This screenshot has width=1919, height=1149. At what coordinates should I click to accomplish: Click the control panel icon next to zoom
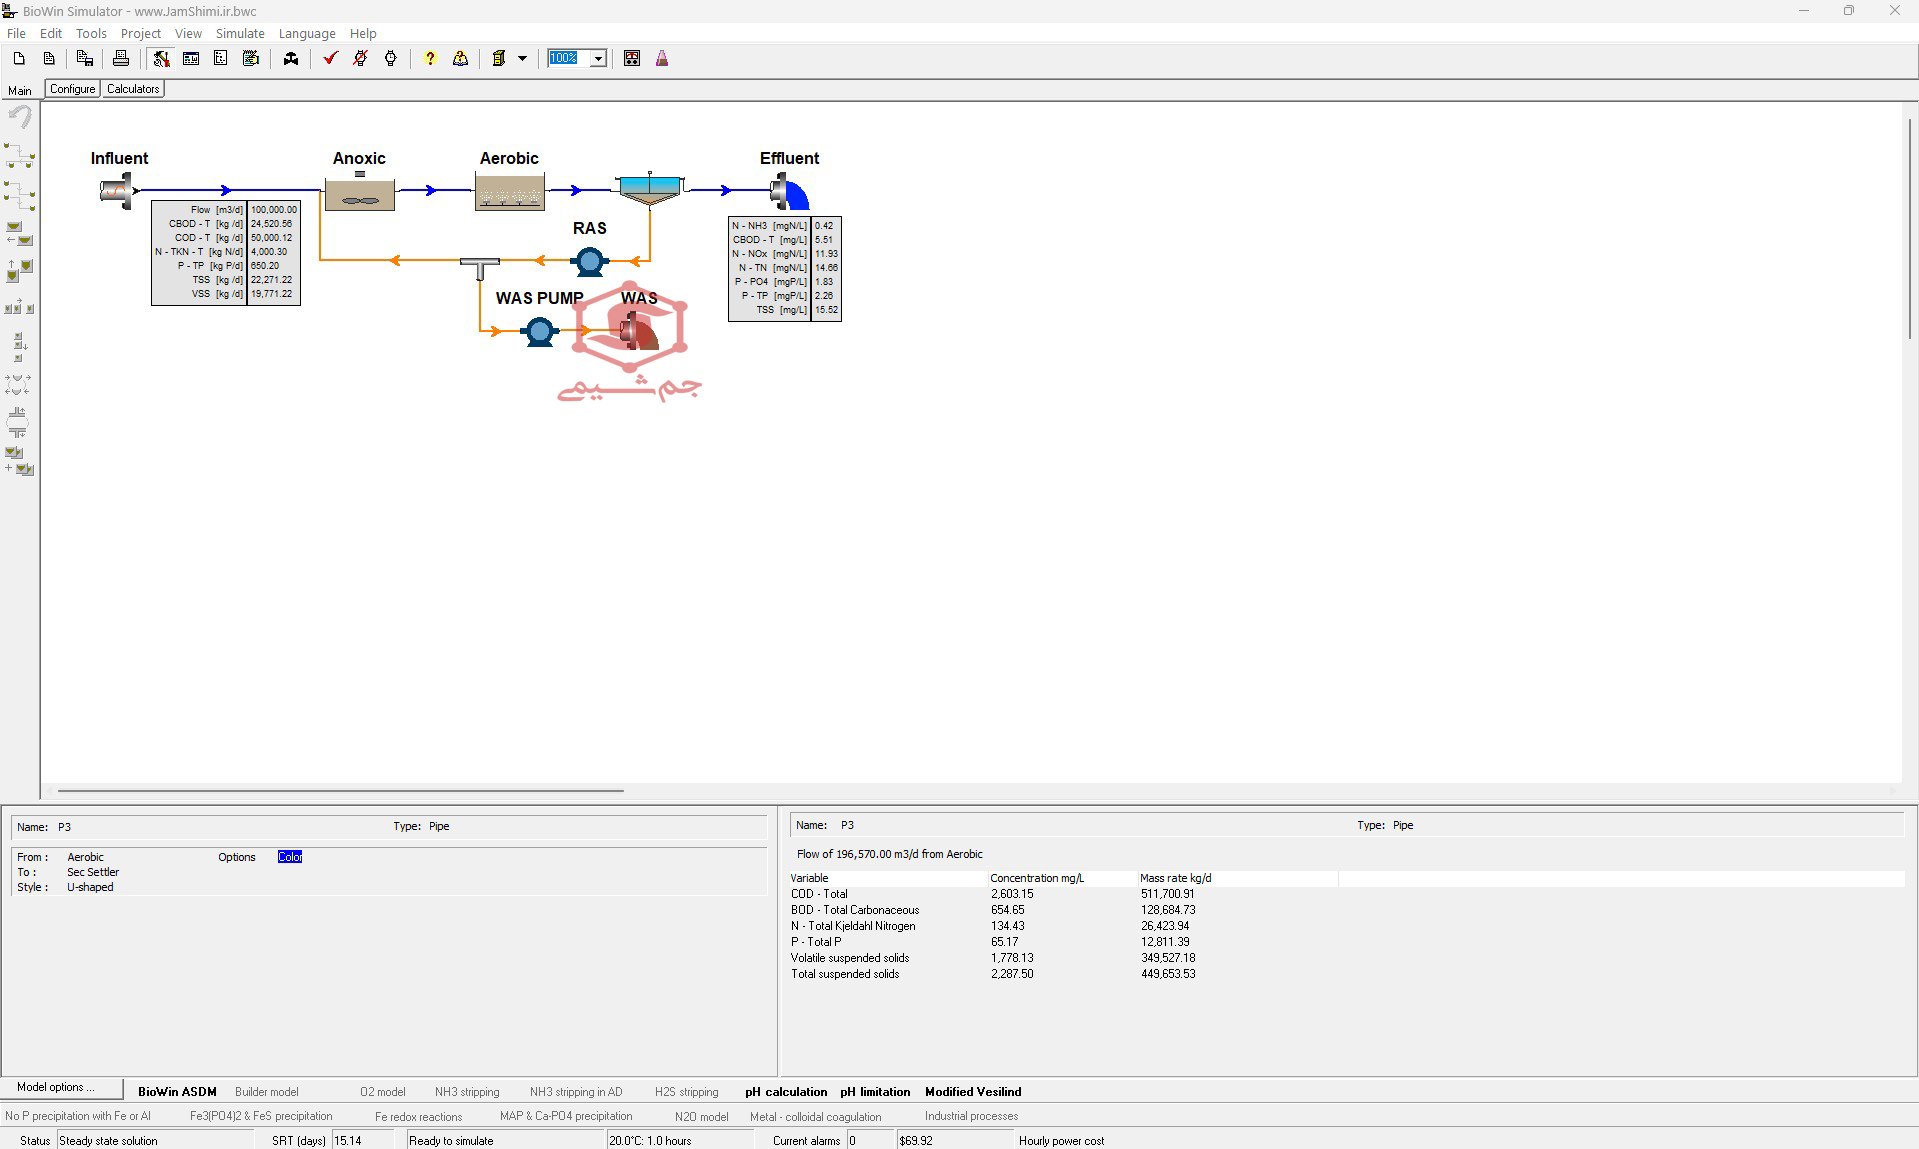coord(632,59)
